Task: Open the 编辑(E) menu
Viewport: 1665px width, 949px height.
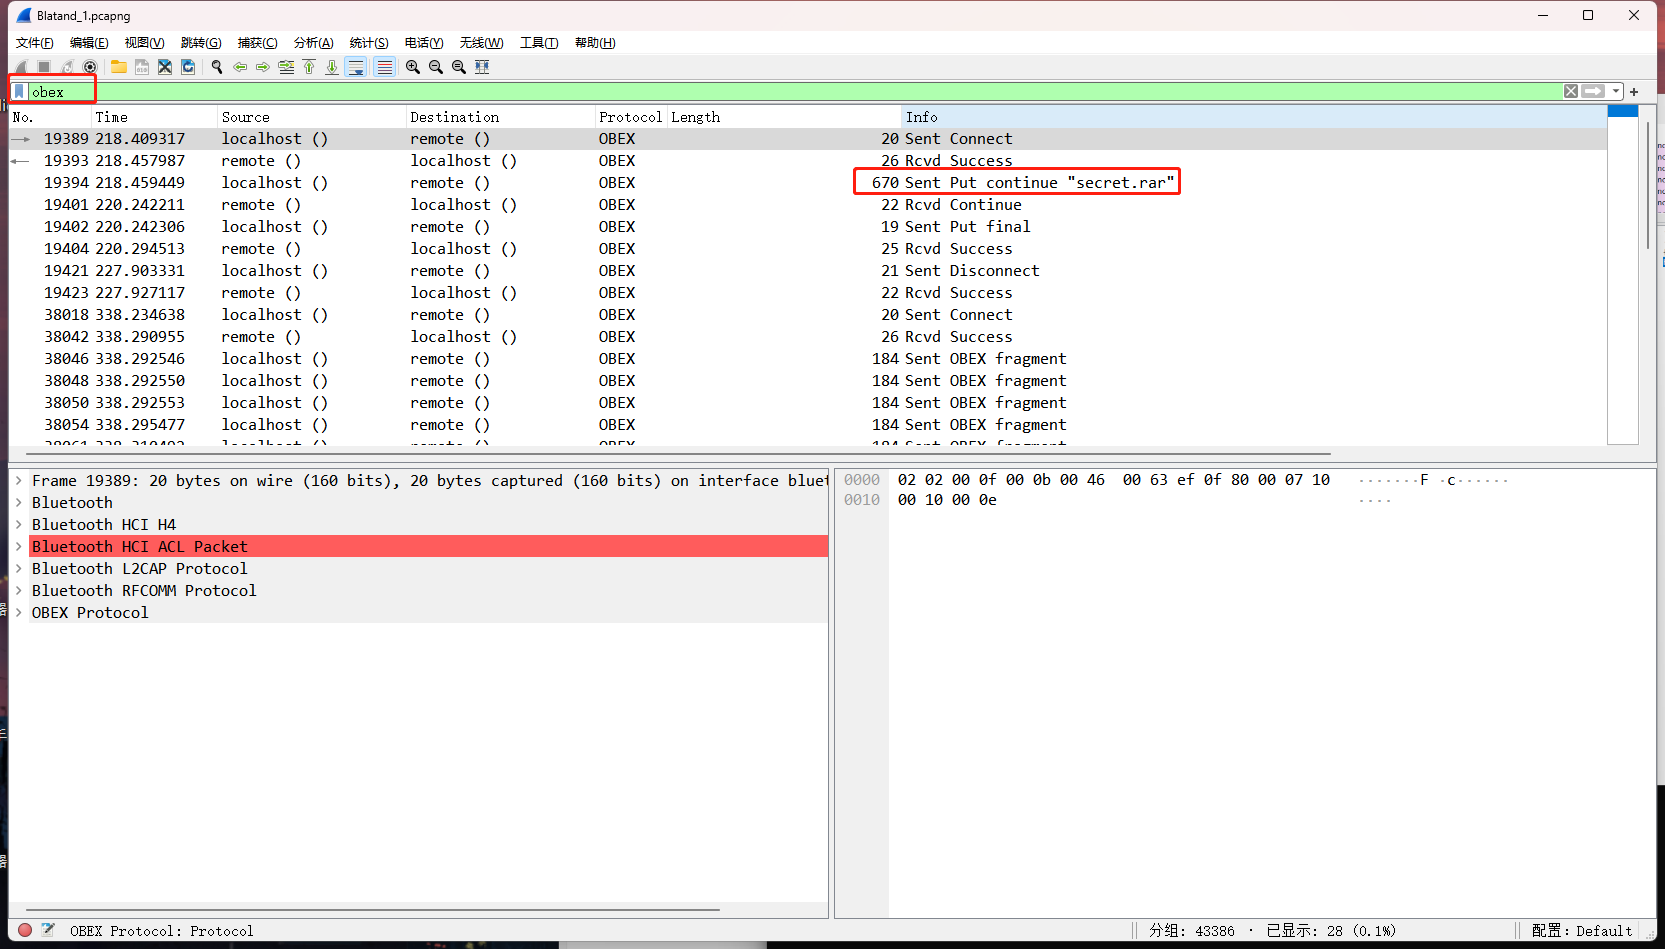Action: (x=89, y=43)
